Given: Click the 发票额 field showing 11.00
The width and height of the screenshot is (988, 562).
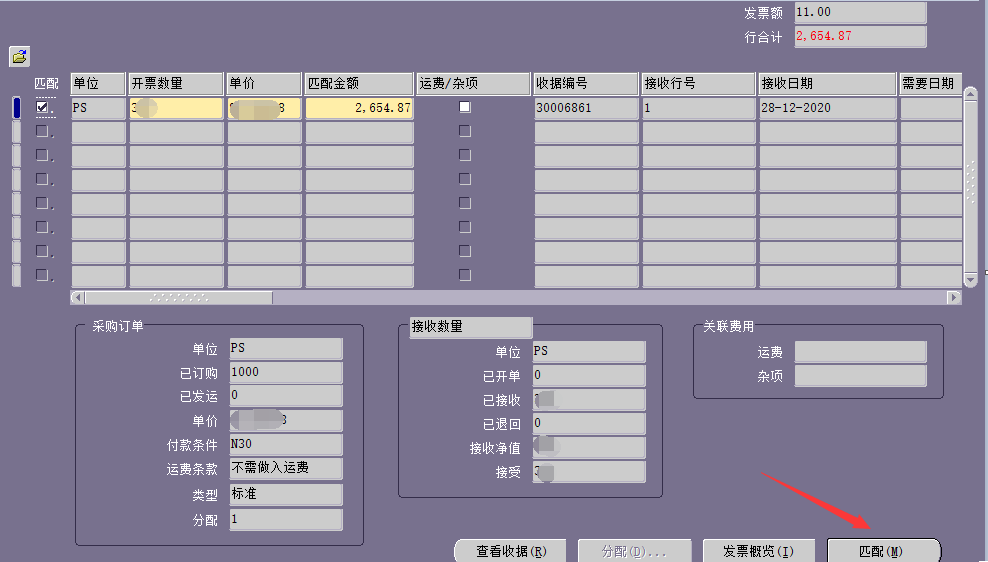Looking at the screenshot, I should [x=859, y=13].
